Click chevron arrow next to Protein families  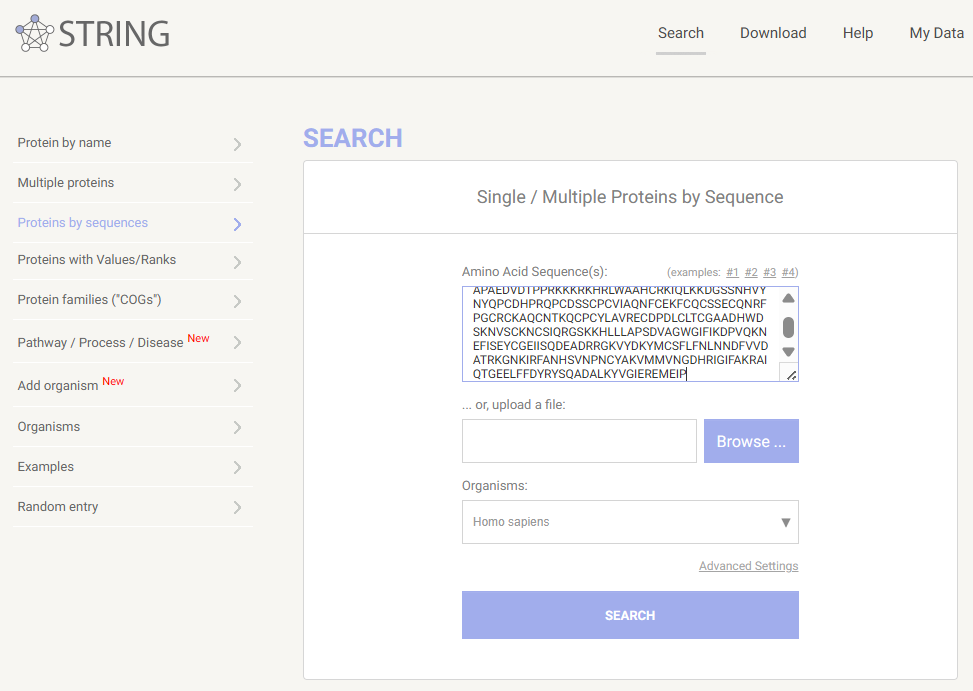click(x=237, y=301)
